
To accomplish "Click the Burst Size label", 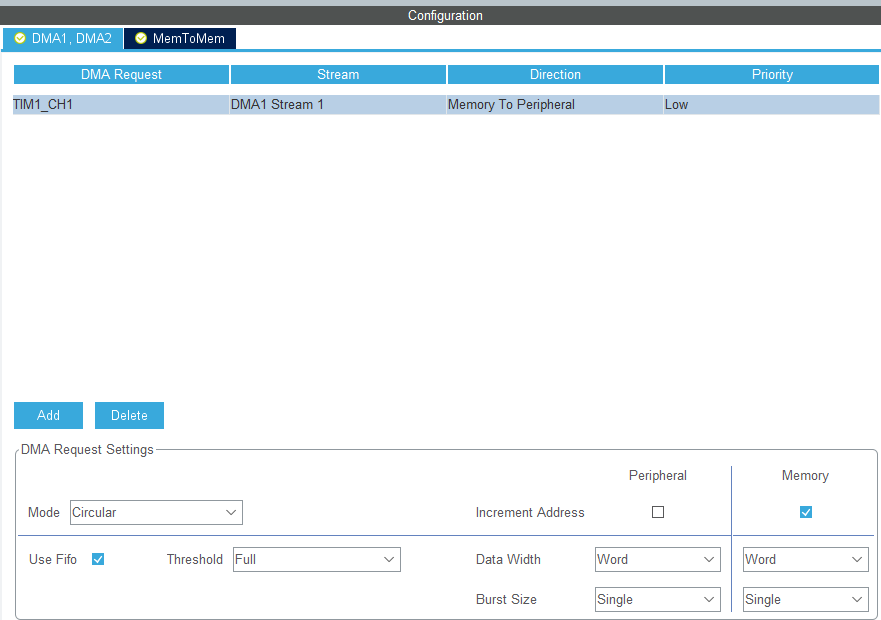I will click(x=506, y=600).
